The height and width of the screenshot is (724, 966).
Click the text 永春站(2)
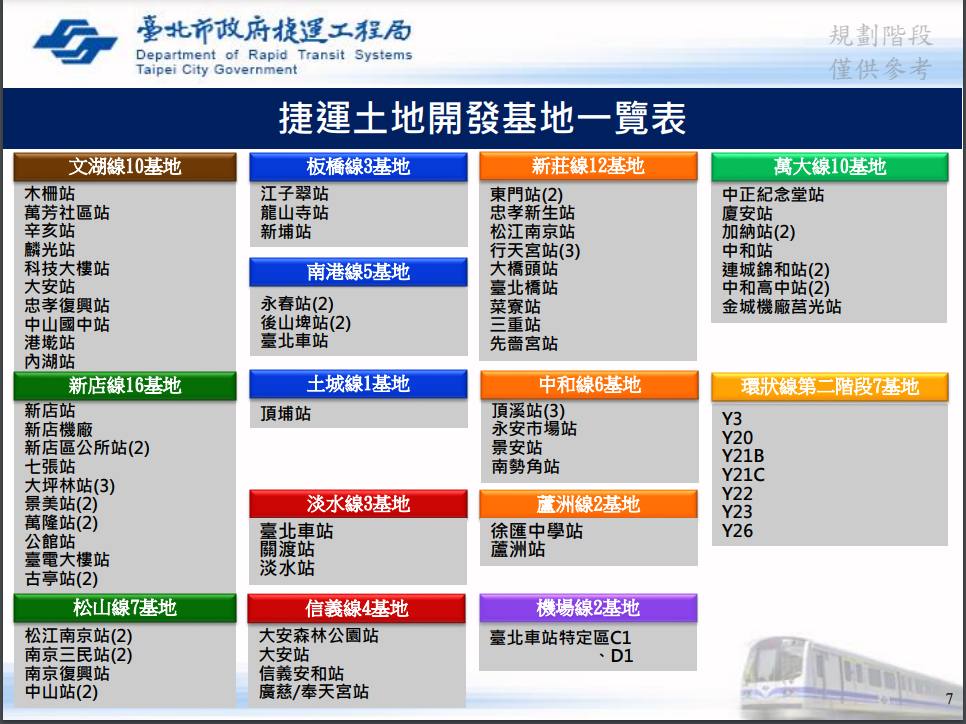[x=296, y=304]
